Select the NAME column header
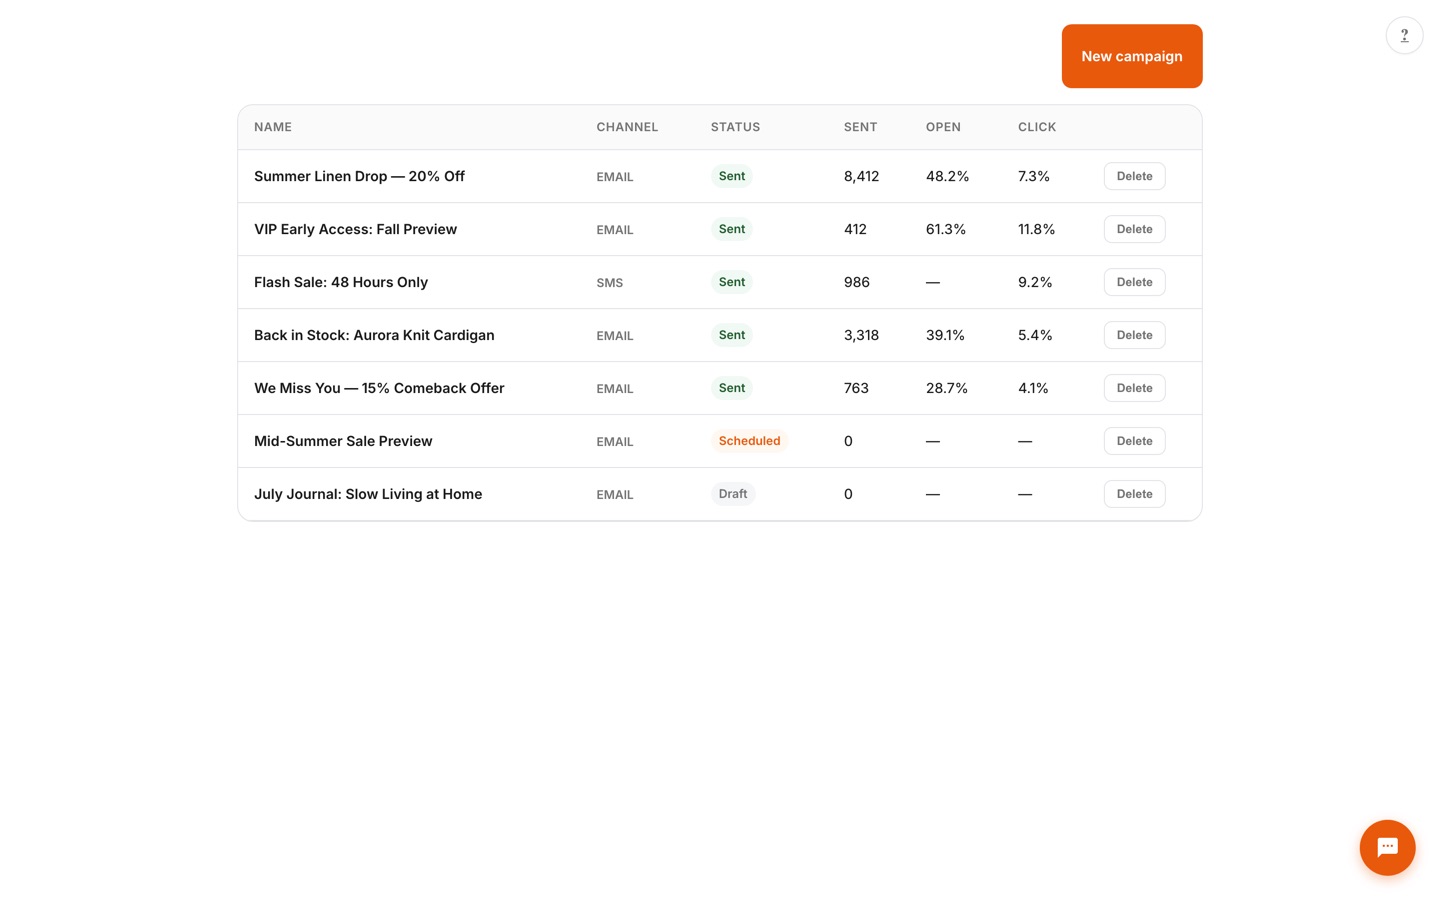The height and width of the screenshot is (900, 1440). 273,127
